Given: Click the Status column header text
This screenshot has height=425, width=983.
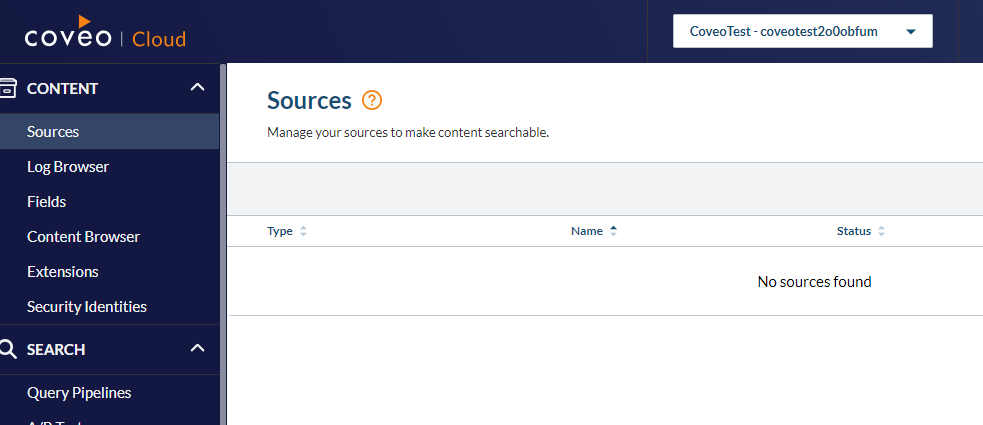Looking at the screenshot, I should click(854, 231).
